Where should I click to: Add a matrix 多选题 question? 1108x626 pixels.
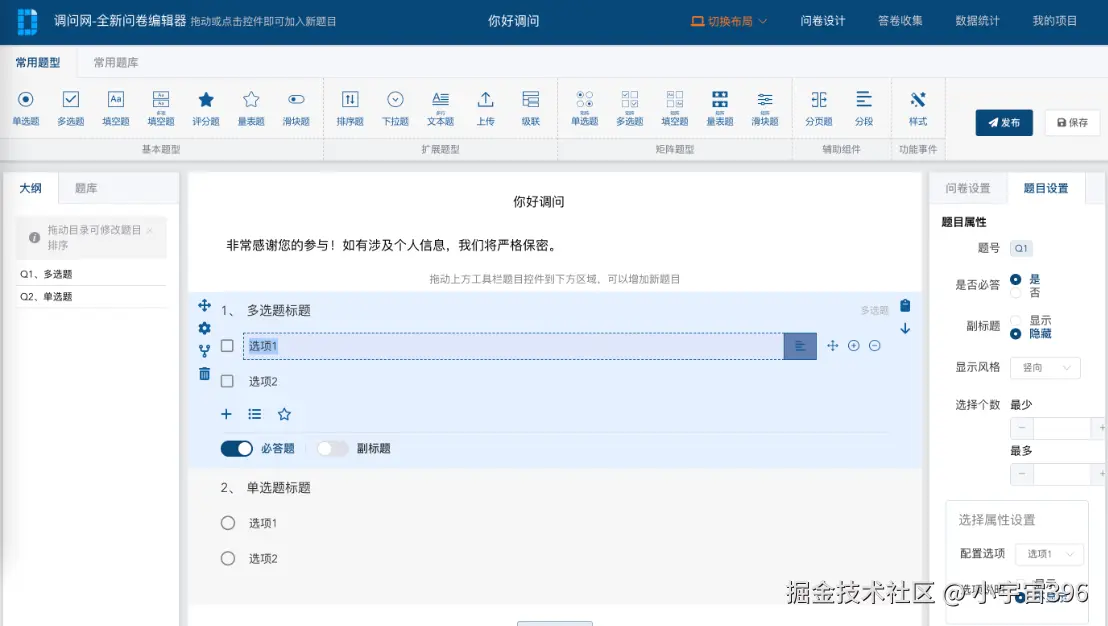pyautogui.click(x=630, y=108)
